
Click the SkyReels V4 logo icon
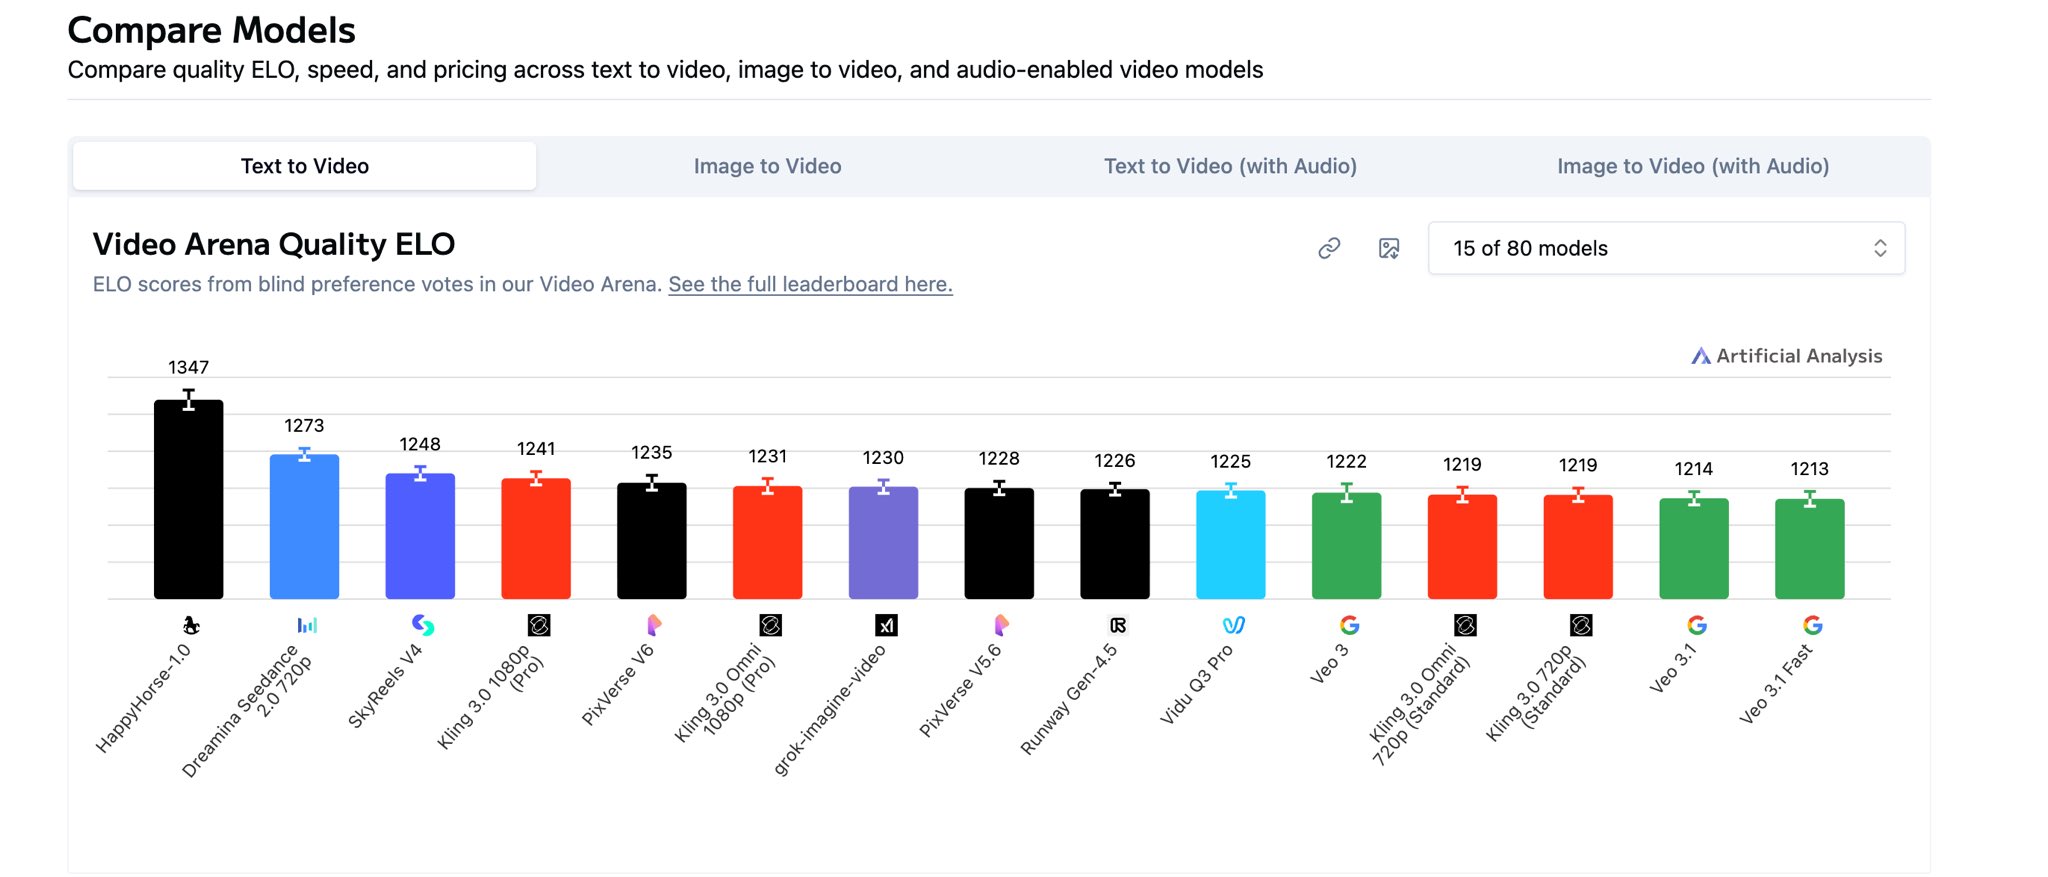pyautogui.click(x=422, y=626)
